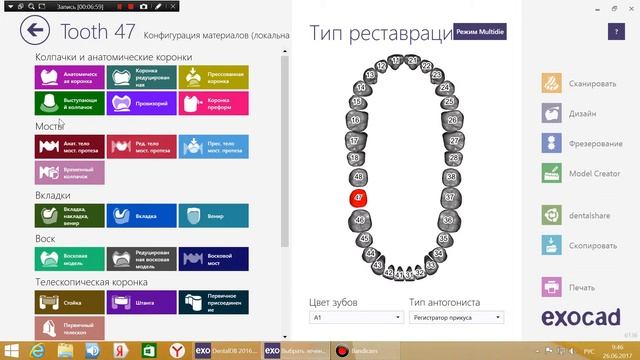This screenshot has height=360, width=640.
Task: Select the Временный колпачок tile
Action: (x=70, y=173)
